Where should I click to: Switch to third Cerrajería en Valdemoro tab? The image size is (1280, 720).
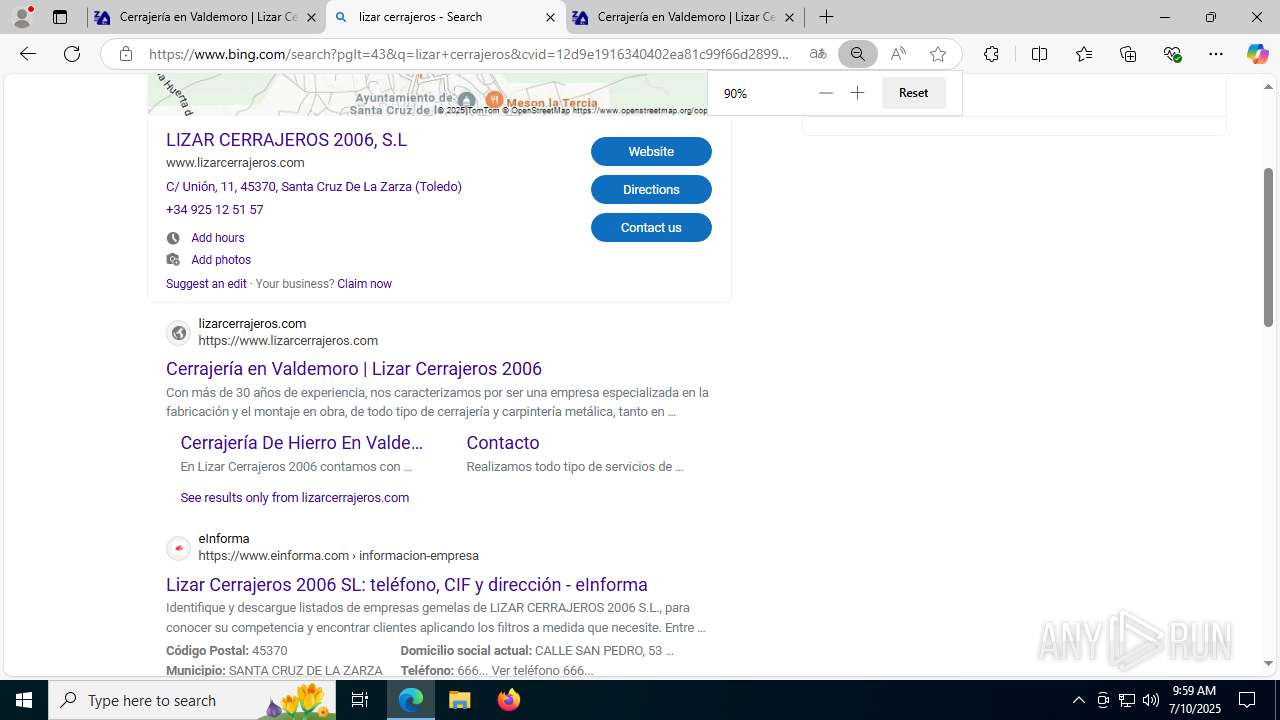pyautogui.click(x=685, y=17)
